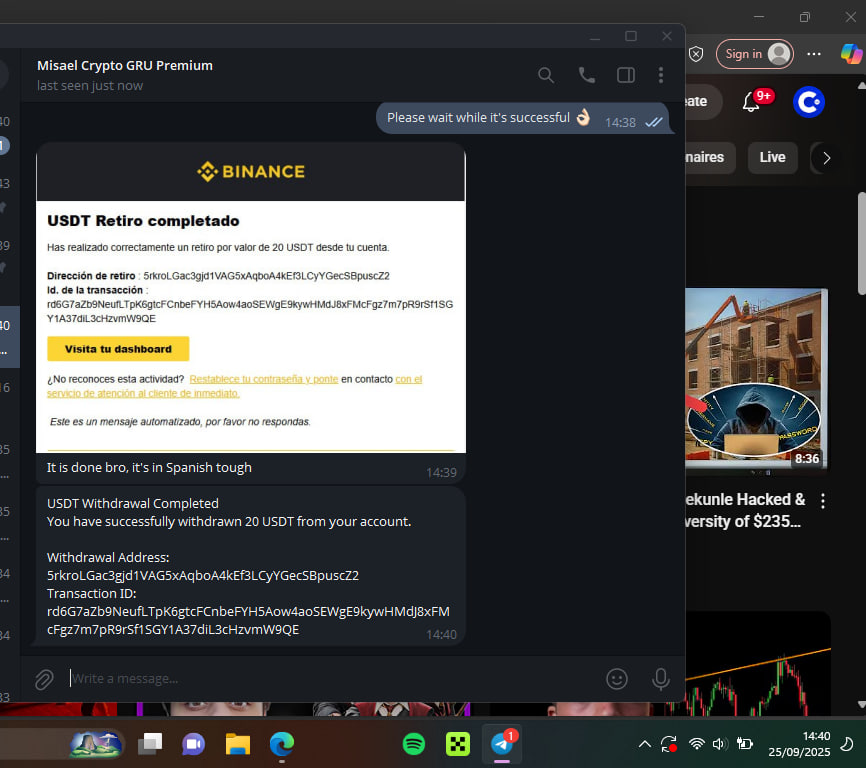
Task: Open the emoji picker in message box
Action: click(x=616, y=679)
